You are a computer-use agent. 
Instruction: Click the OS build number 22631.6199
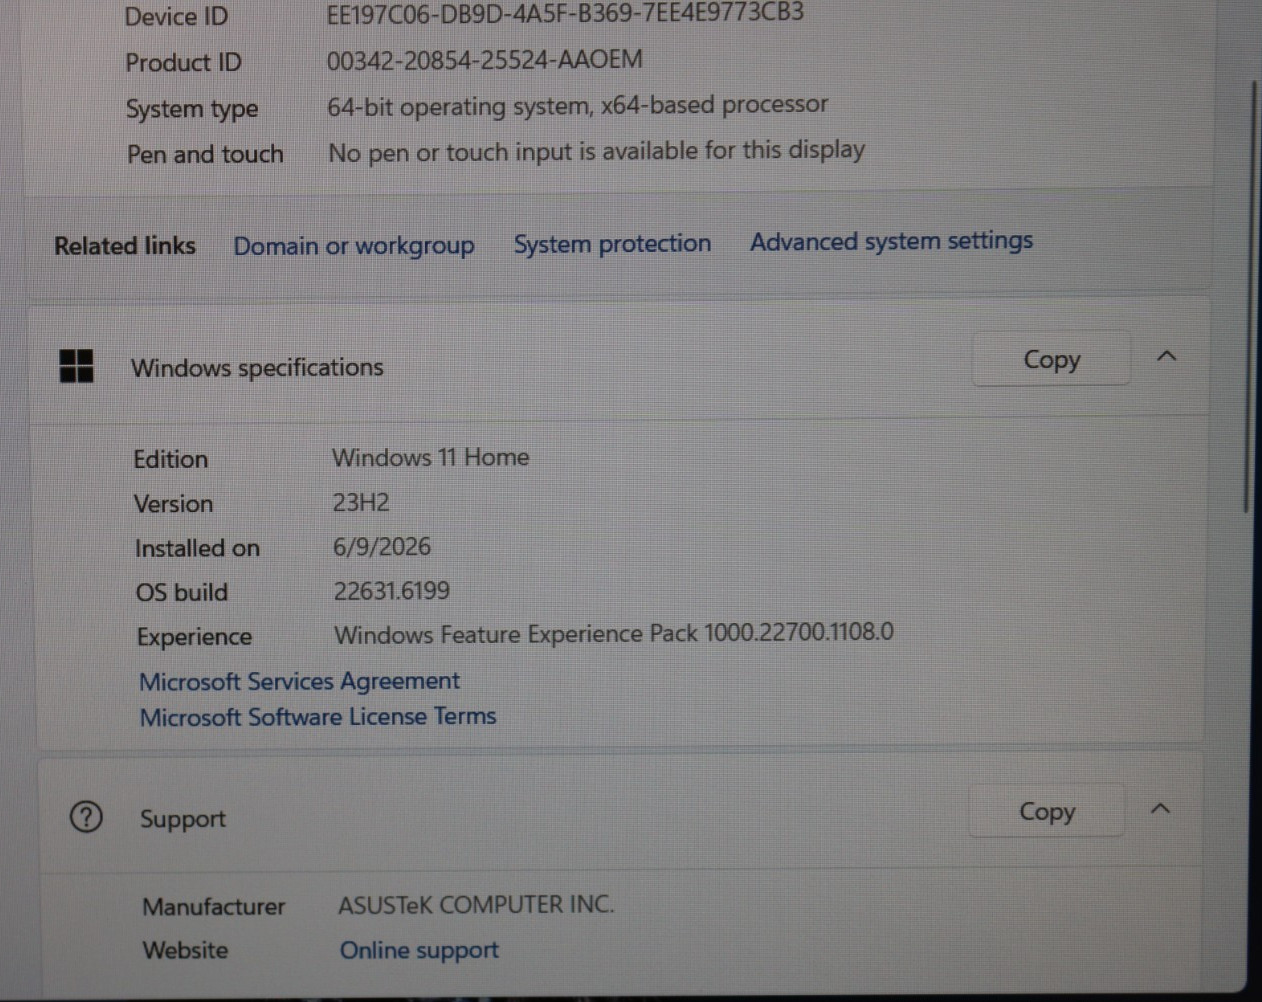[391, 590]
